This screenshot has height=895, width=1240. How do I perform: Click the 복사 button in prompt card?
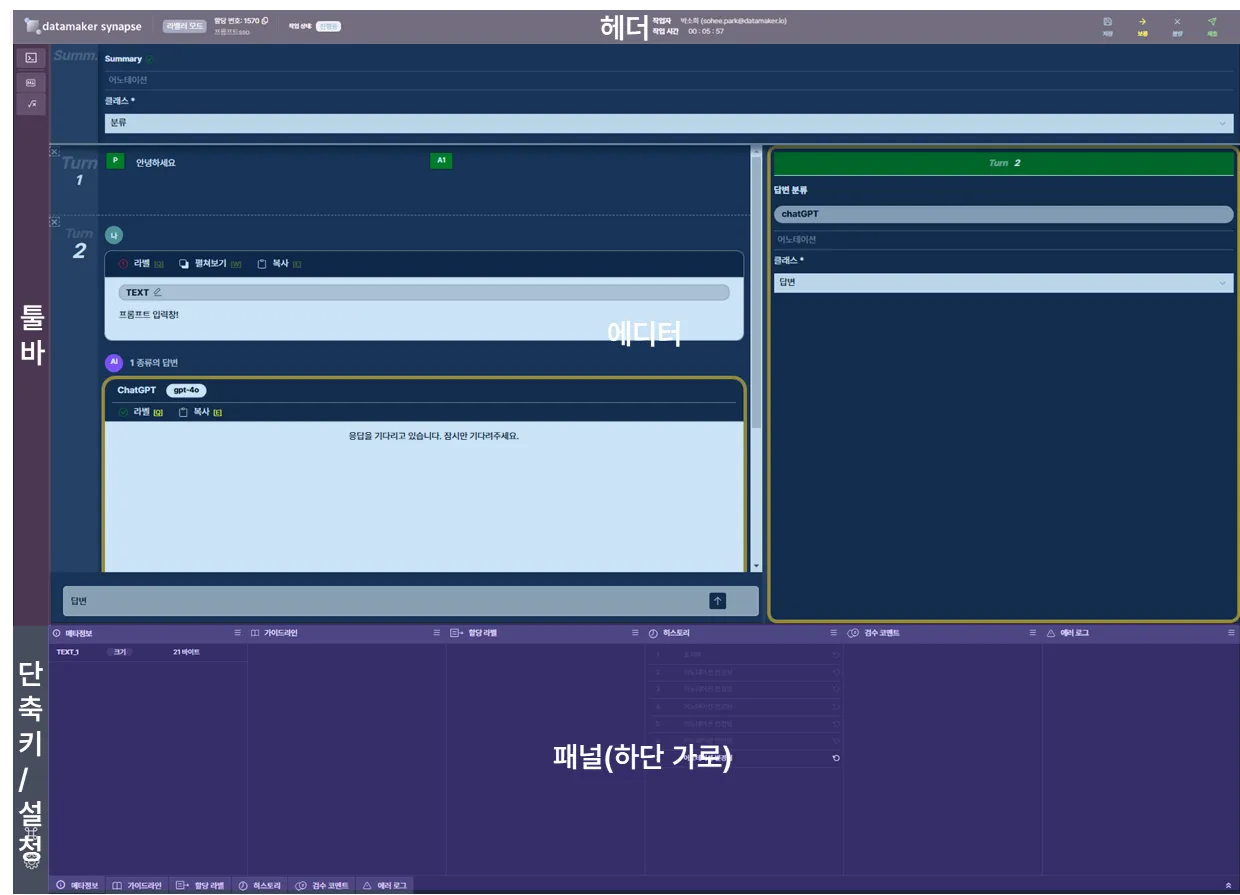[x=279, y=264]
